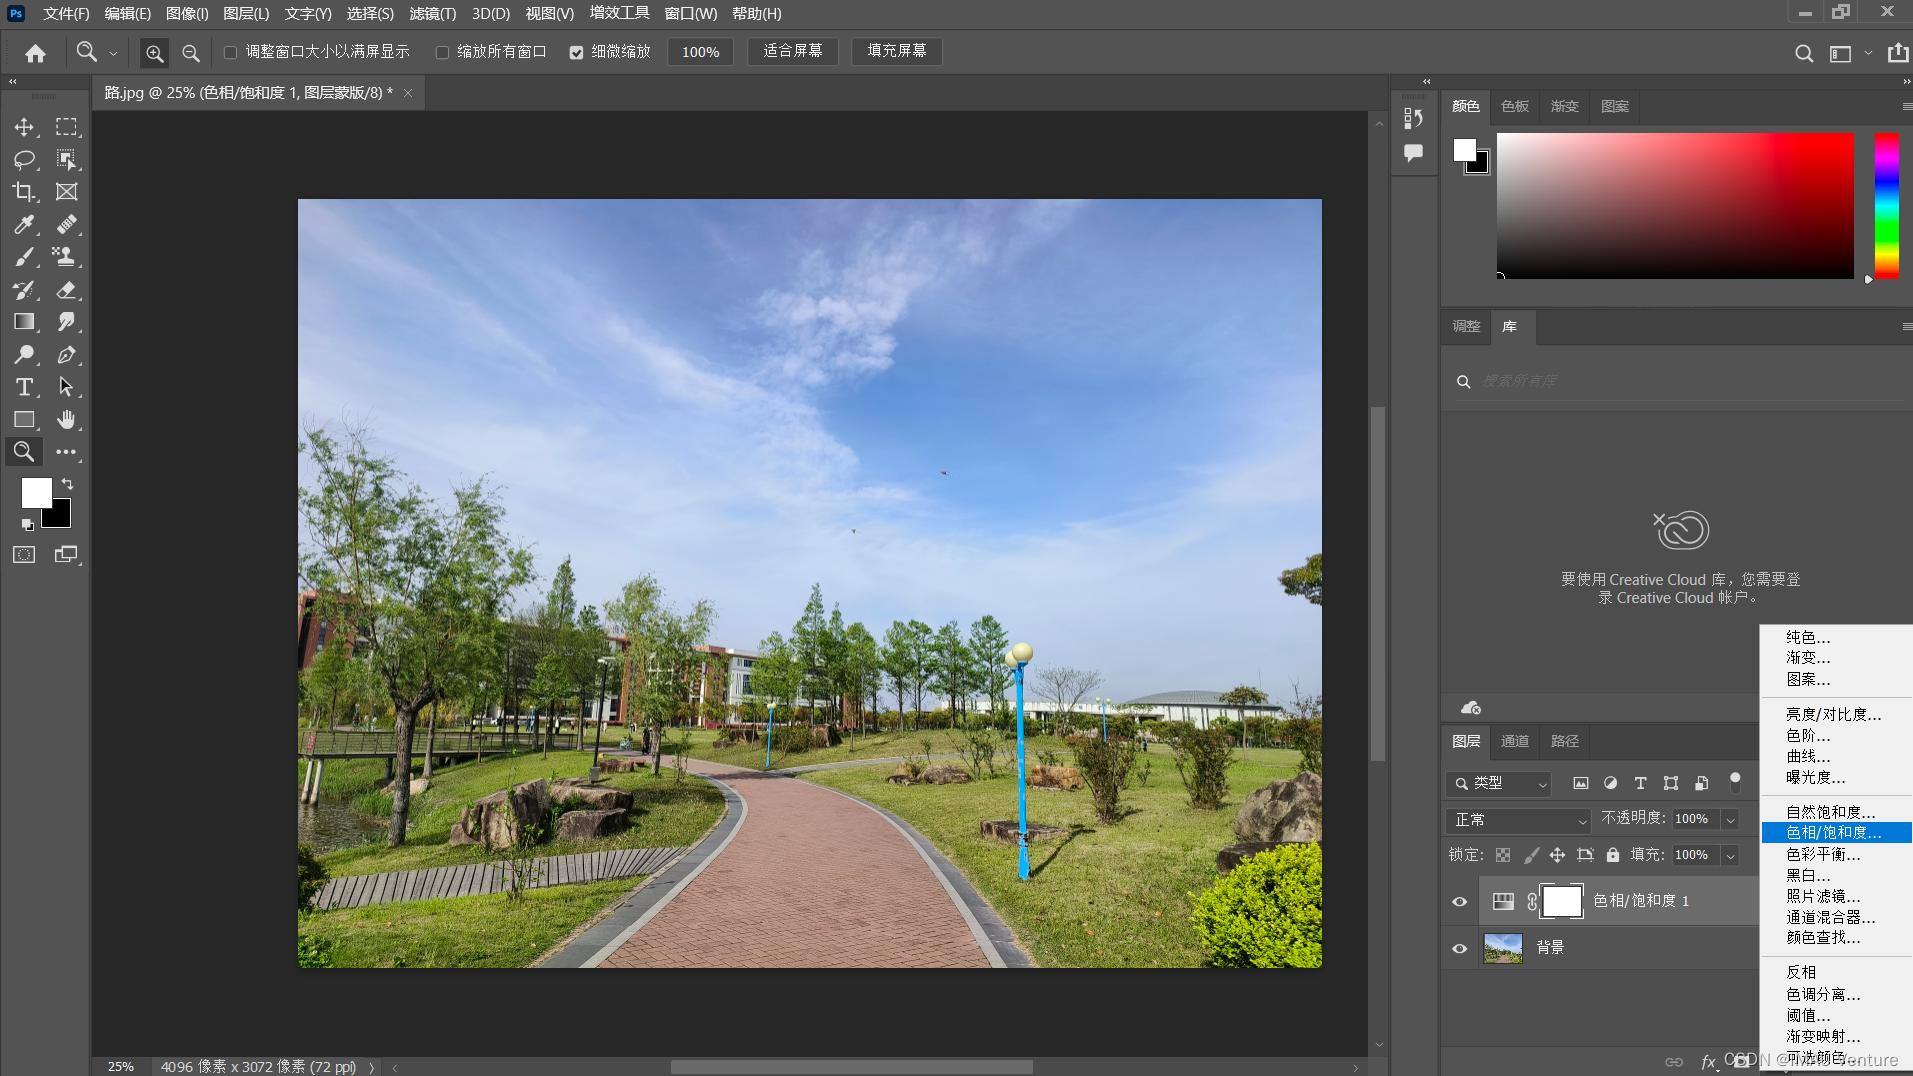Click the 100% zoom button

[700, 52]
